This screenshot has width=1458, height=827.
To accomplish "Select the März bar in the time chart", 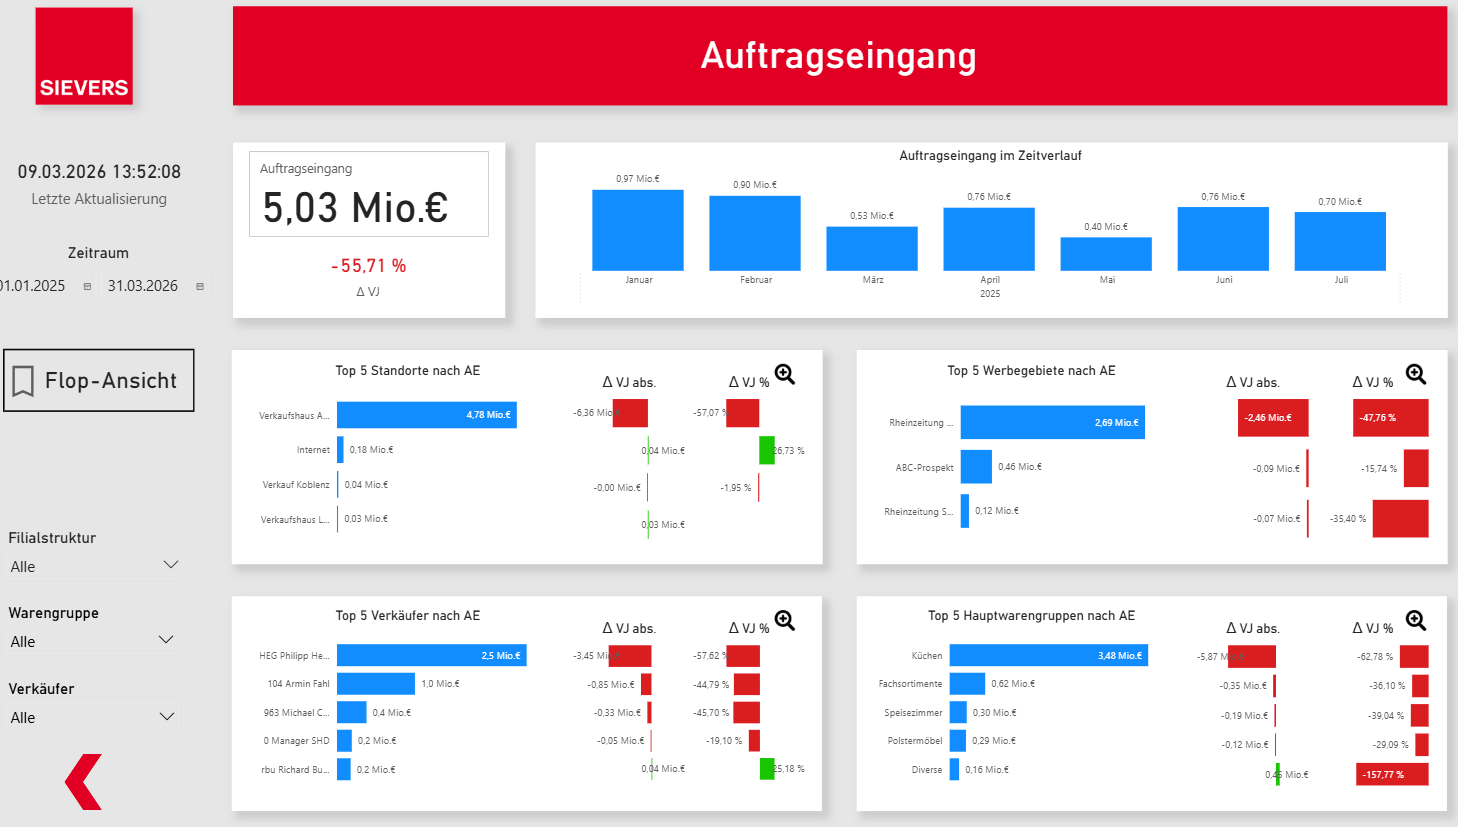I will 872,249.
